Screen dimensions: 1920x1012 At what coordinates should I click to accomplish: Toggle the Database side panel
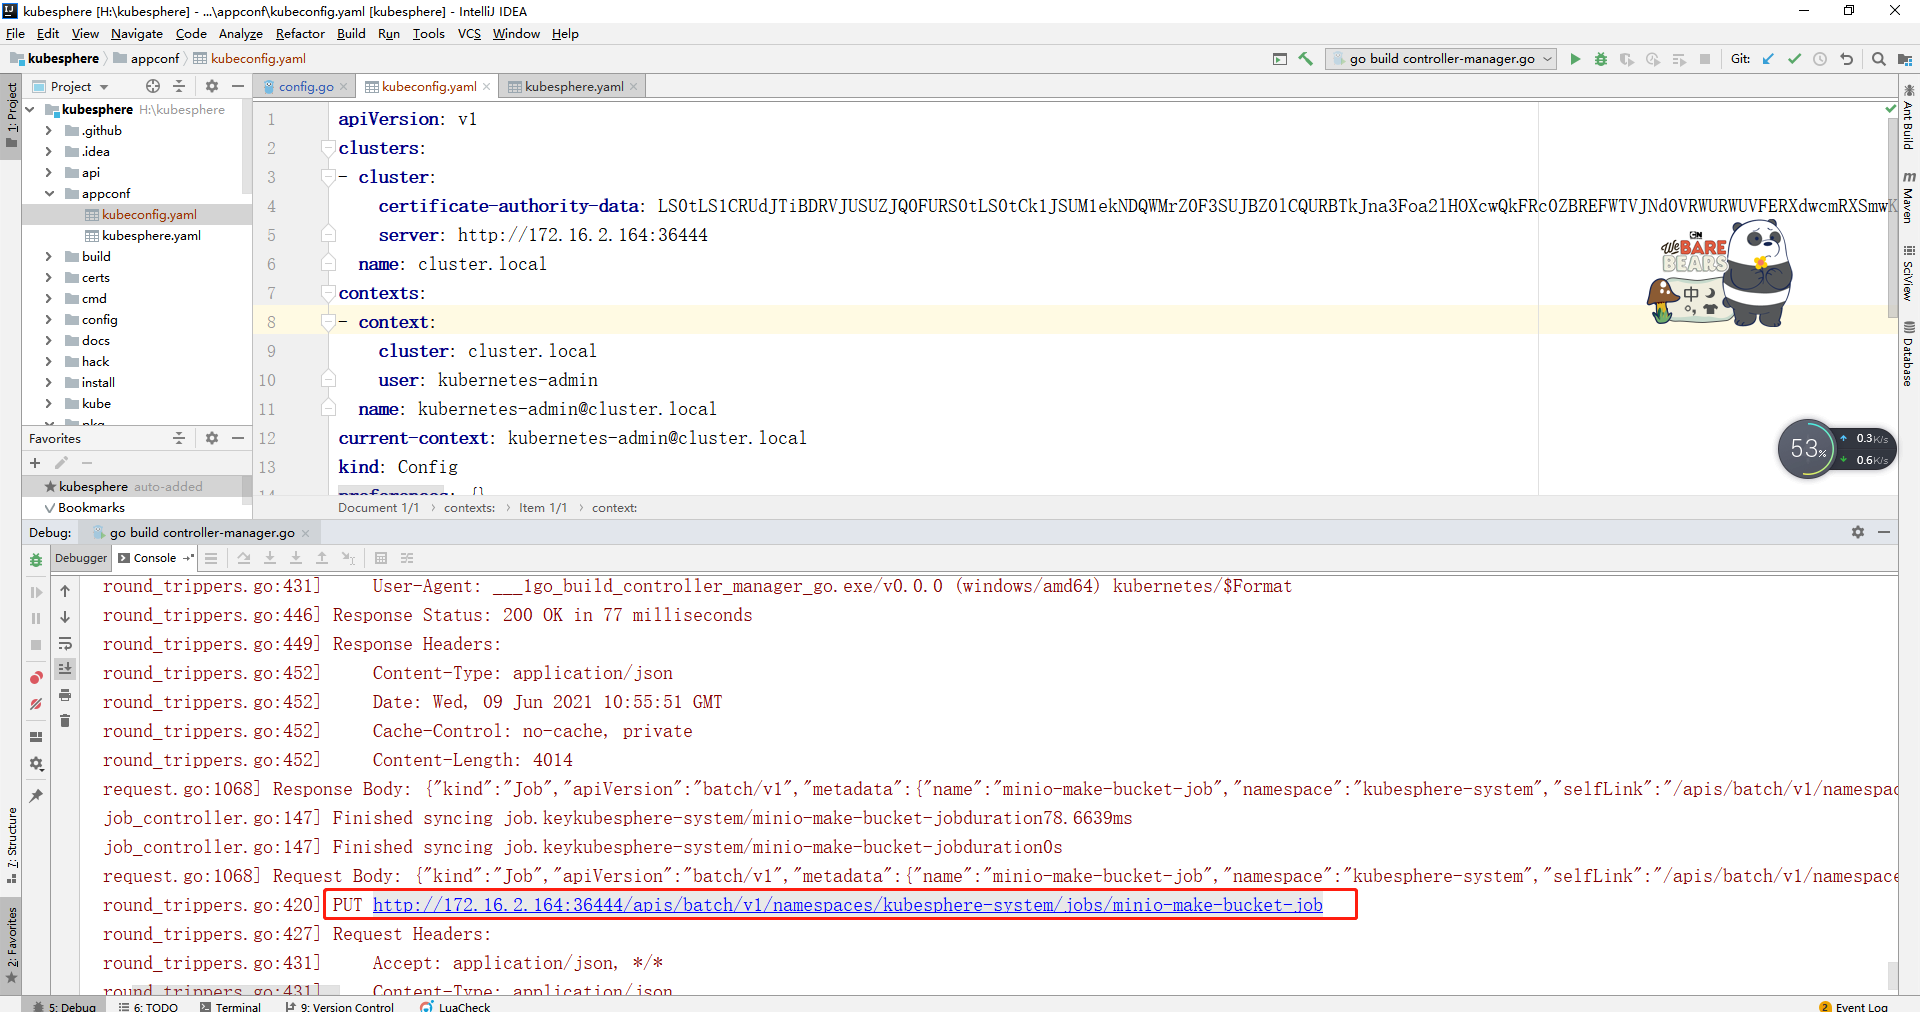tap(1909, 354)
